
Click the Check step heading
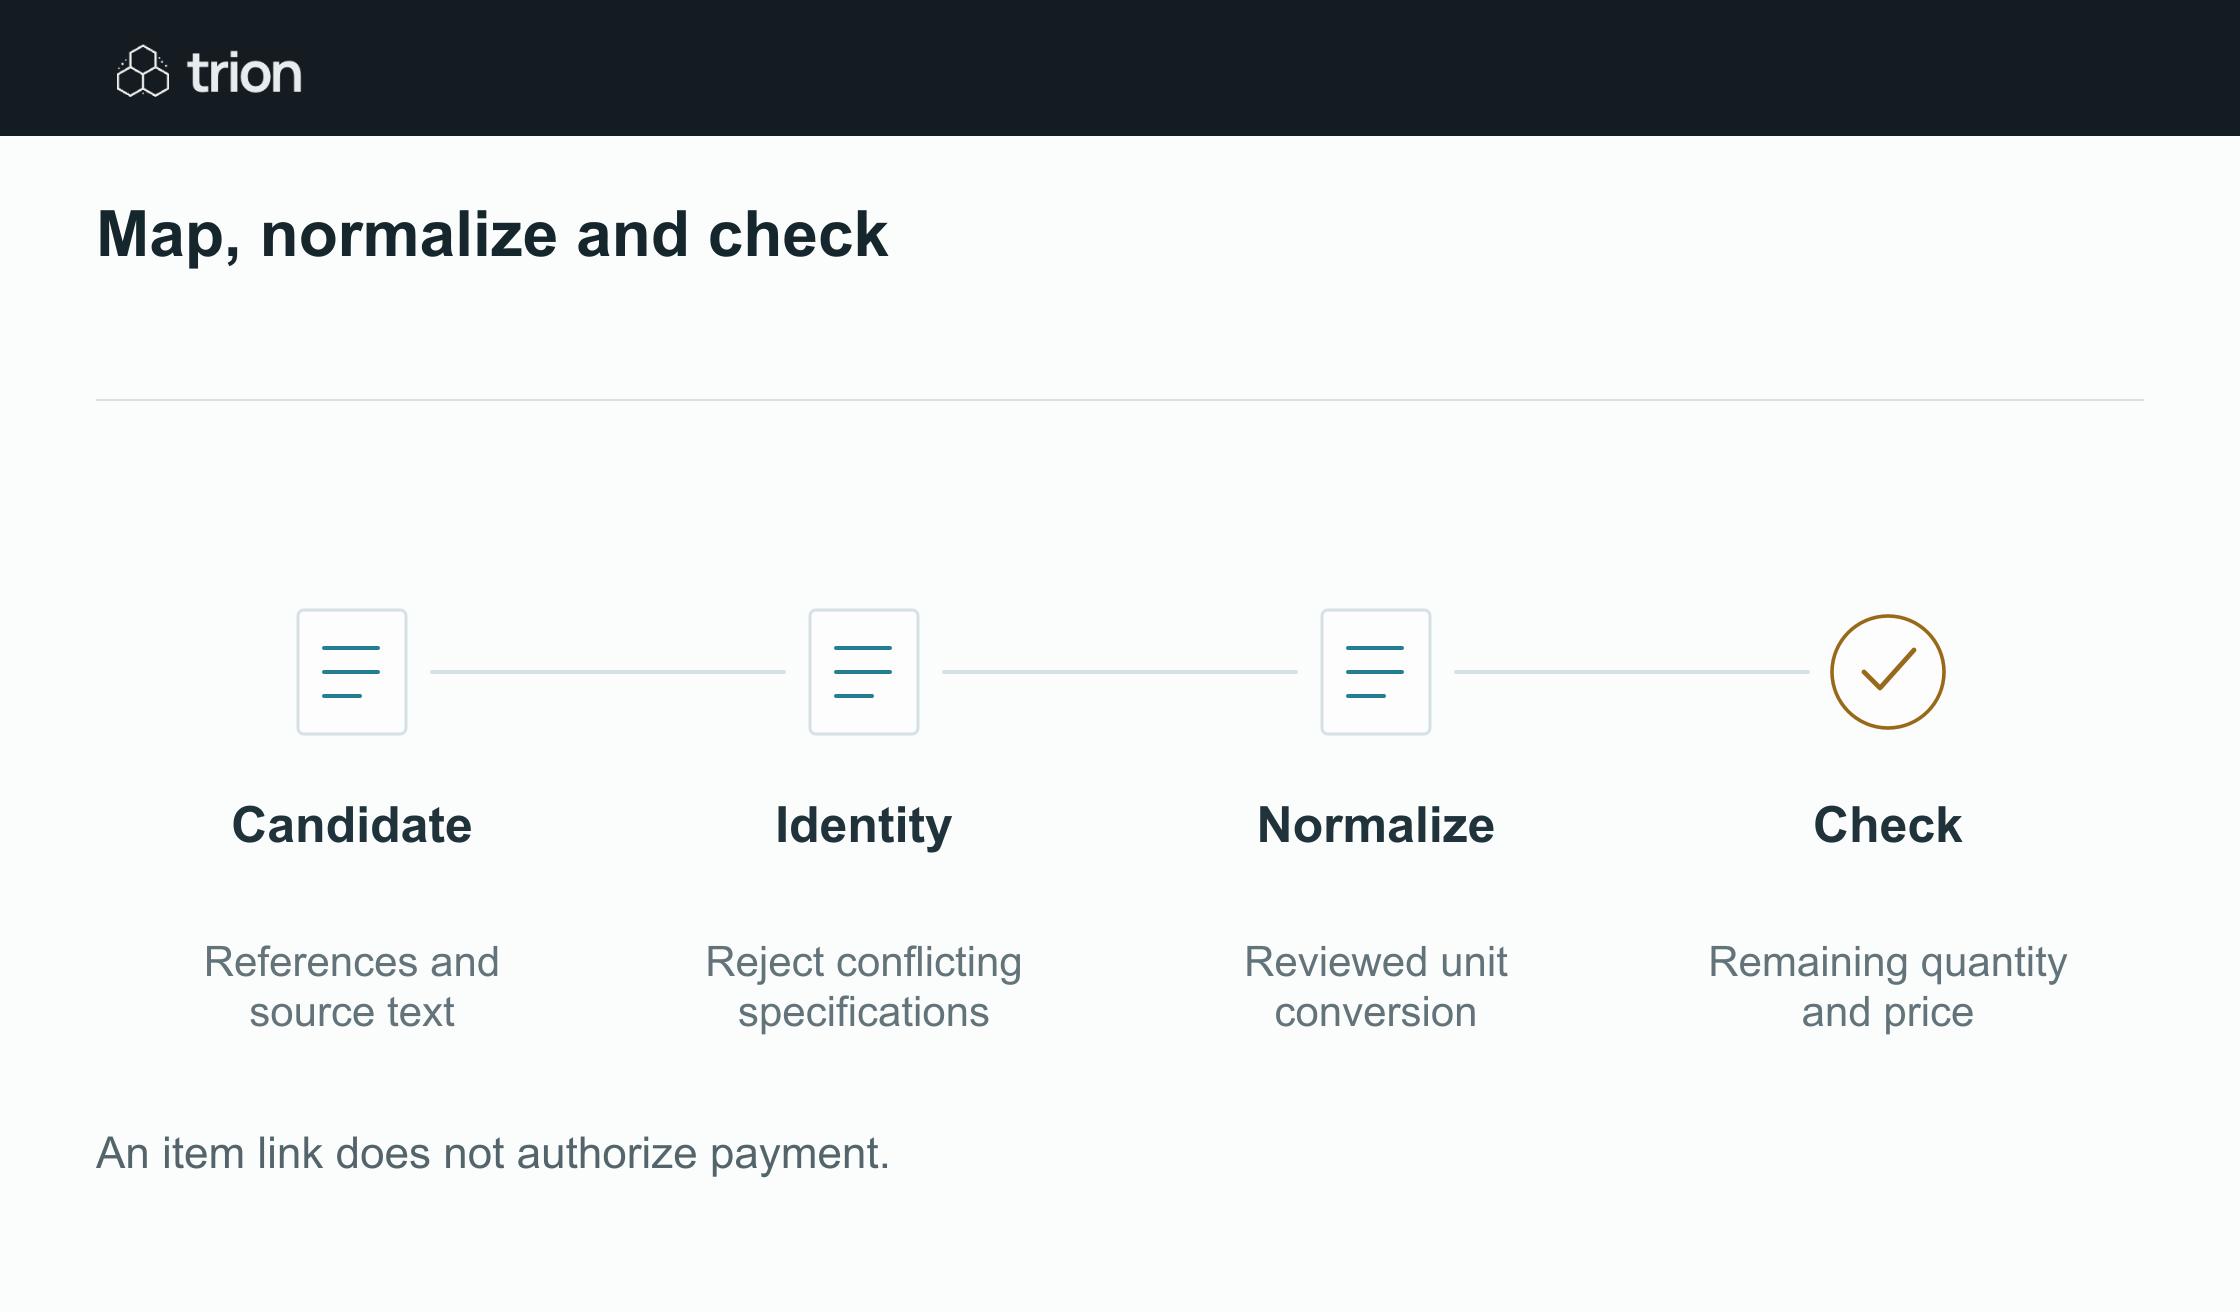tap(1888, 825)
